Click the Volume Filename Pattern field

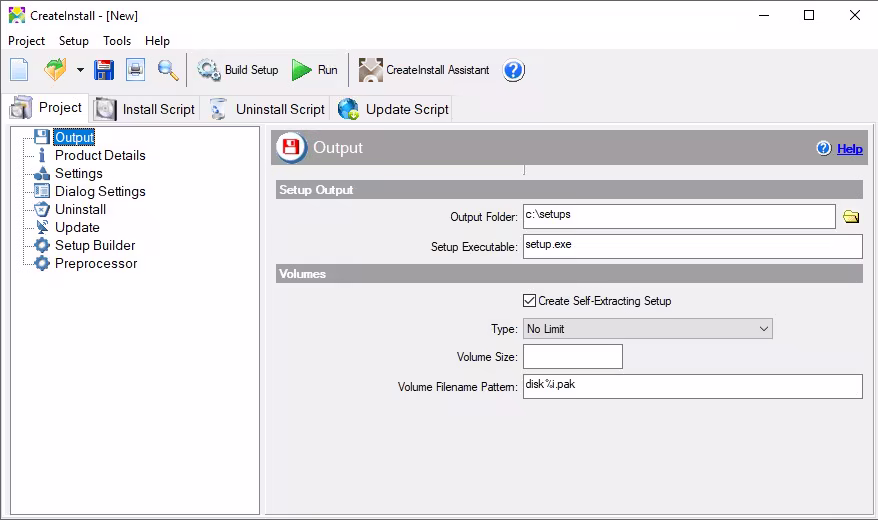pos(693,386)
